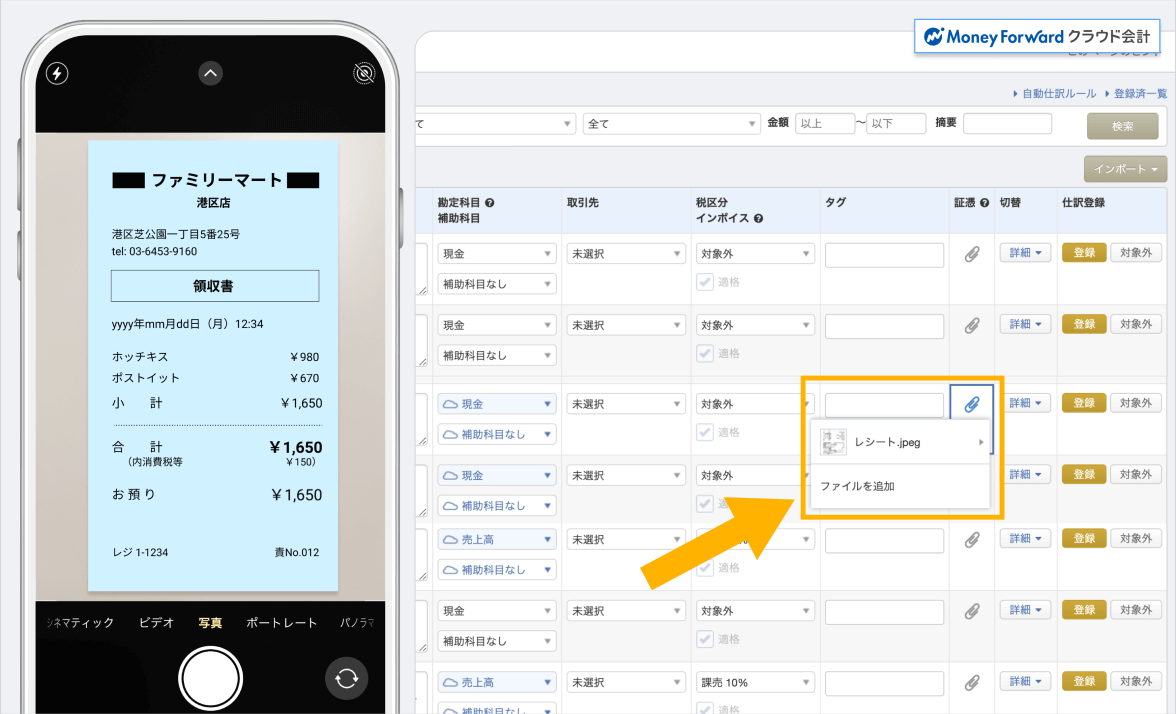Screen dimensions: 1176x714
Task: Click inside the 摘要 input field
Action: click(x=1007, y=123)
